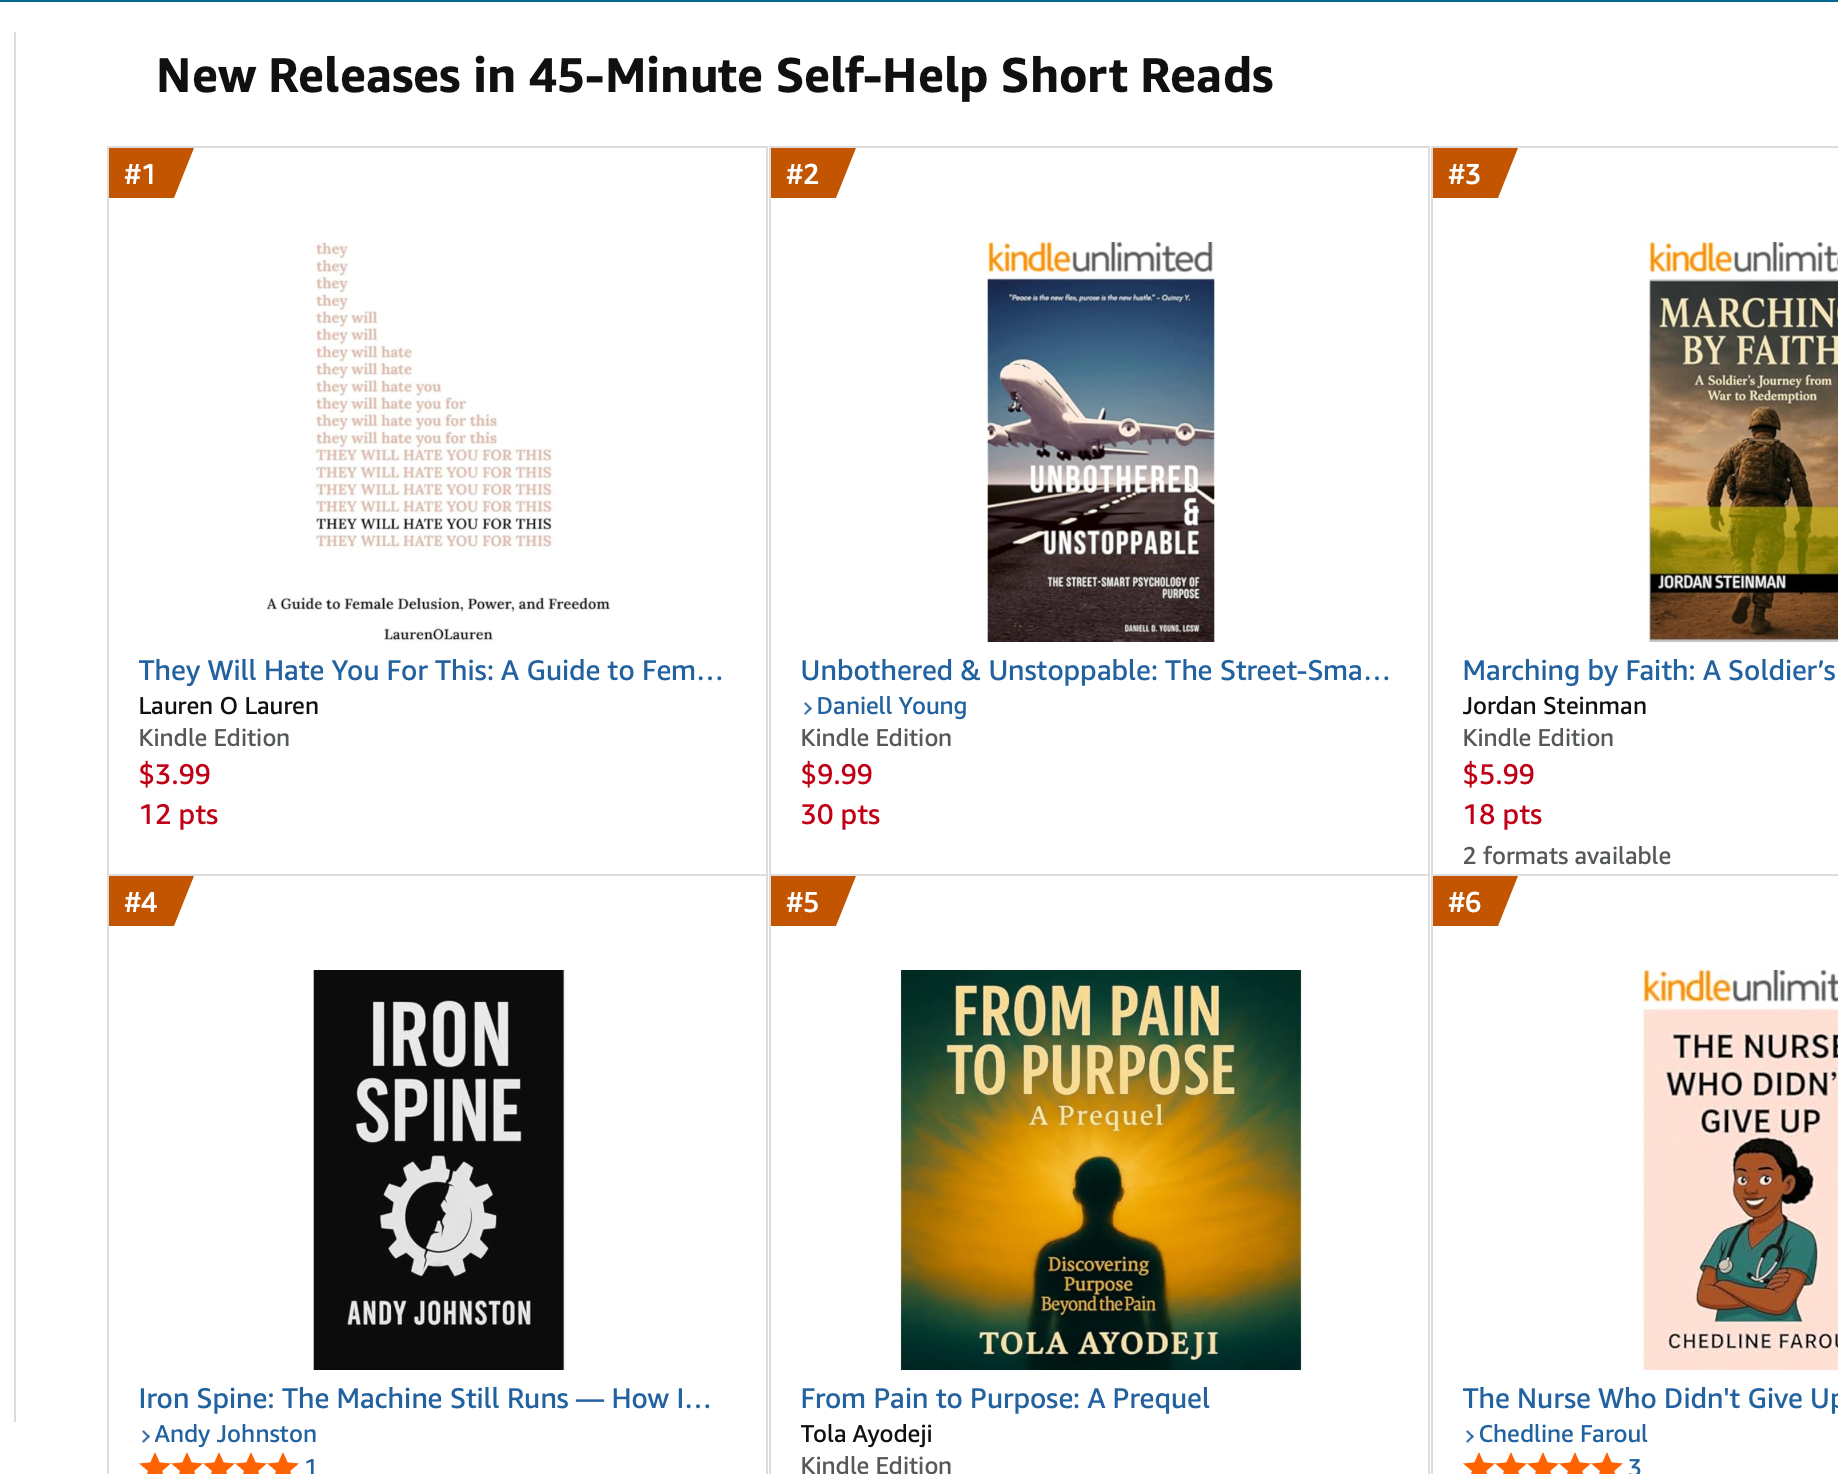Click the Kindle Unlimited logo above Marching by Faith

click(x=1742, y=258)
